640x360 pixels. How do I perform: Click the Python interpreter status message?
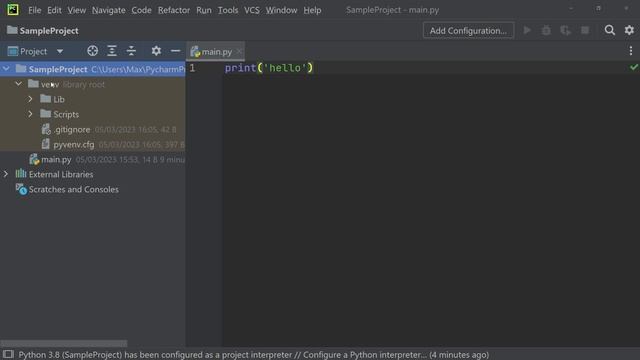point(253,355)
